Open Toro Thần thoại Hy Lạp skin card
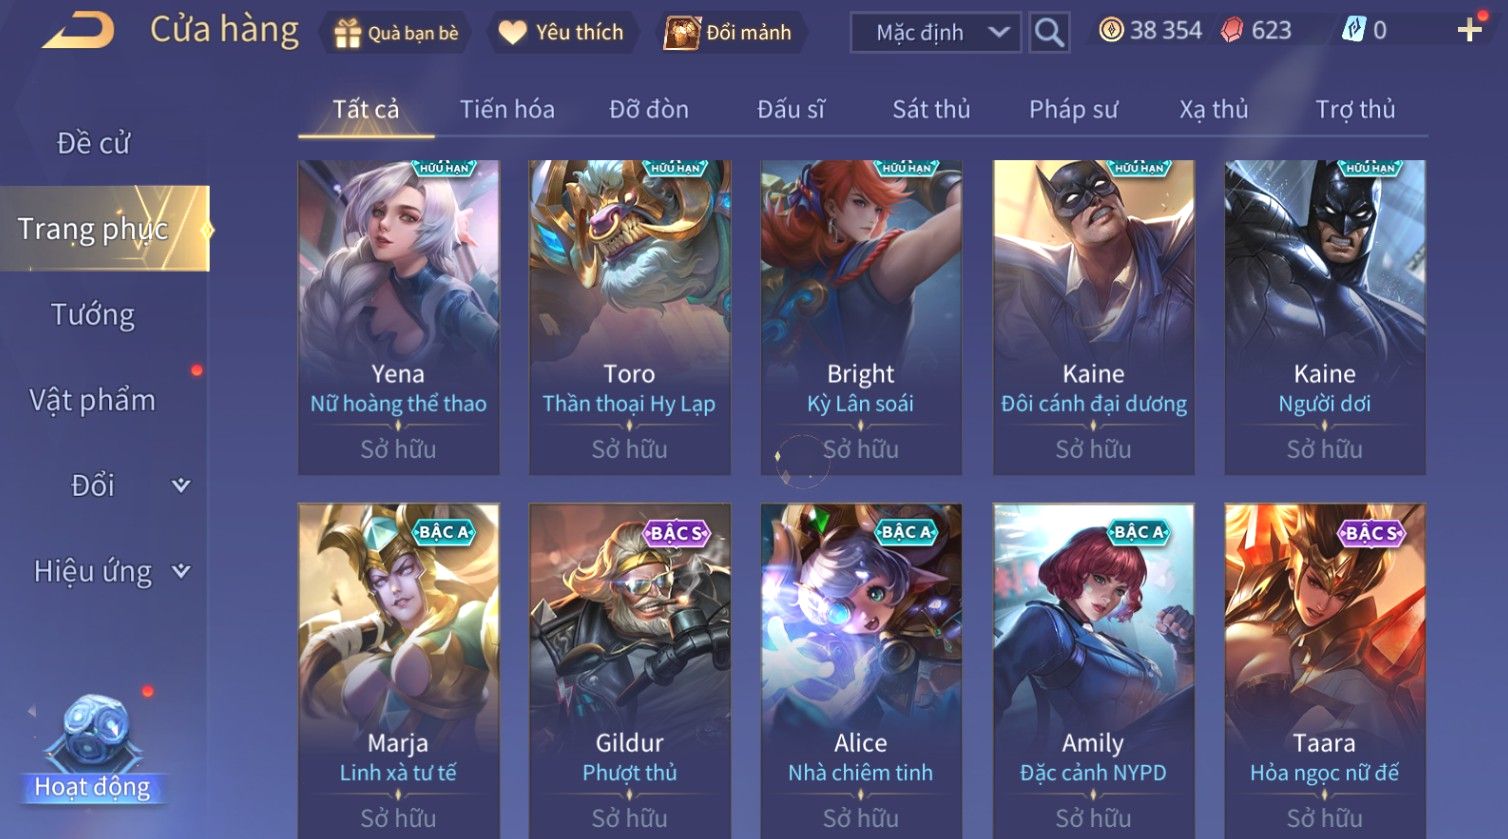Image resolution: width=1508 pixels, height=839 pixels. (x=629, y=317)
